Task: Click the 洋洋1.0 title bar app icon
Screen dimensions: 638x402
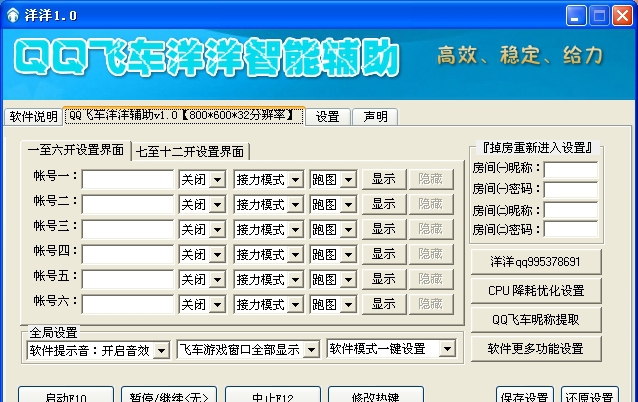Action: pos(13,15)
